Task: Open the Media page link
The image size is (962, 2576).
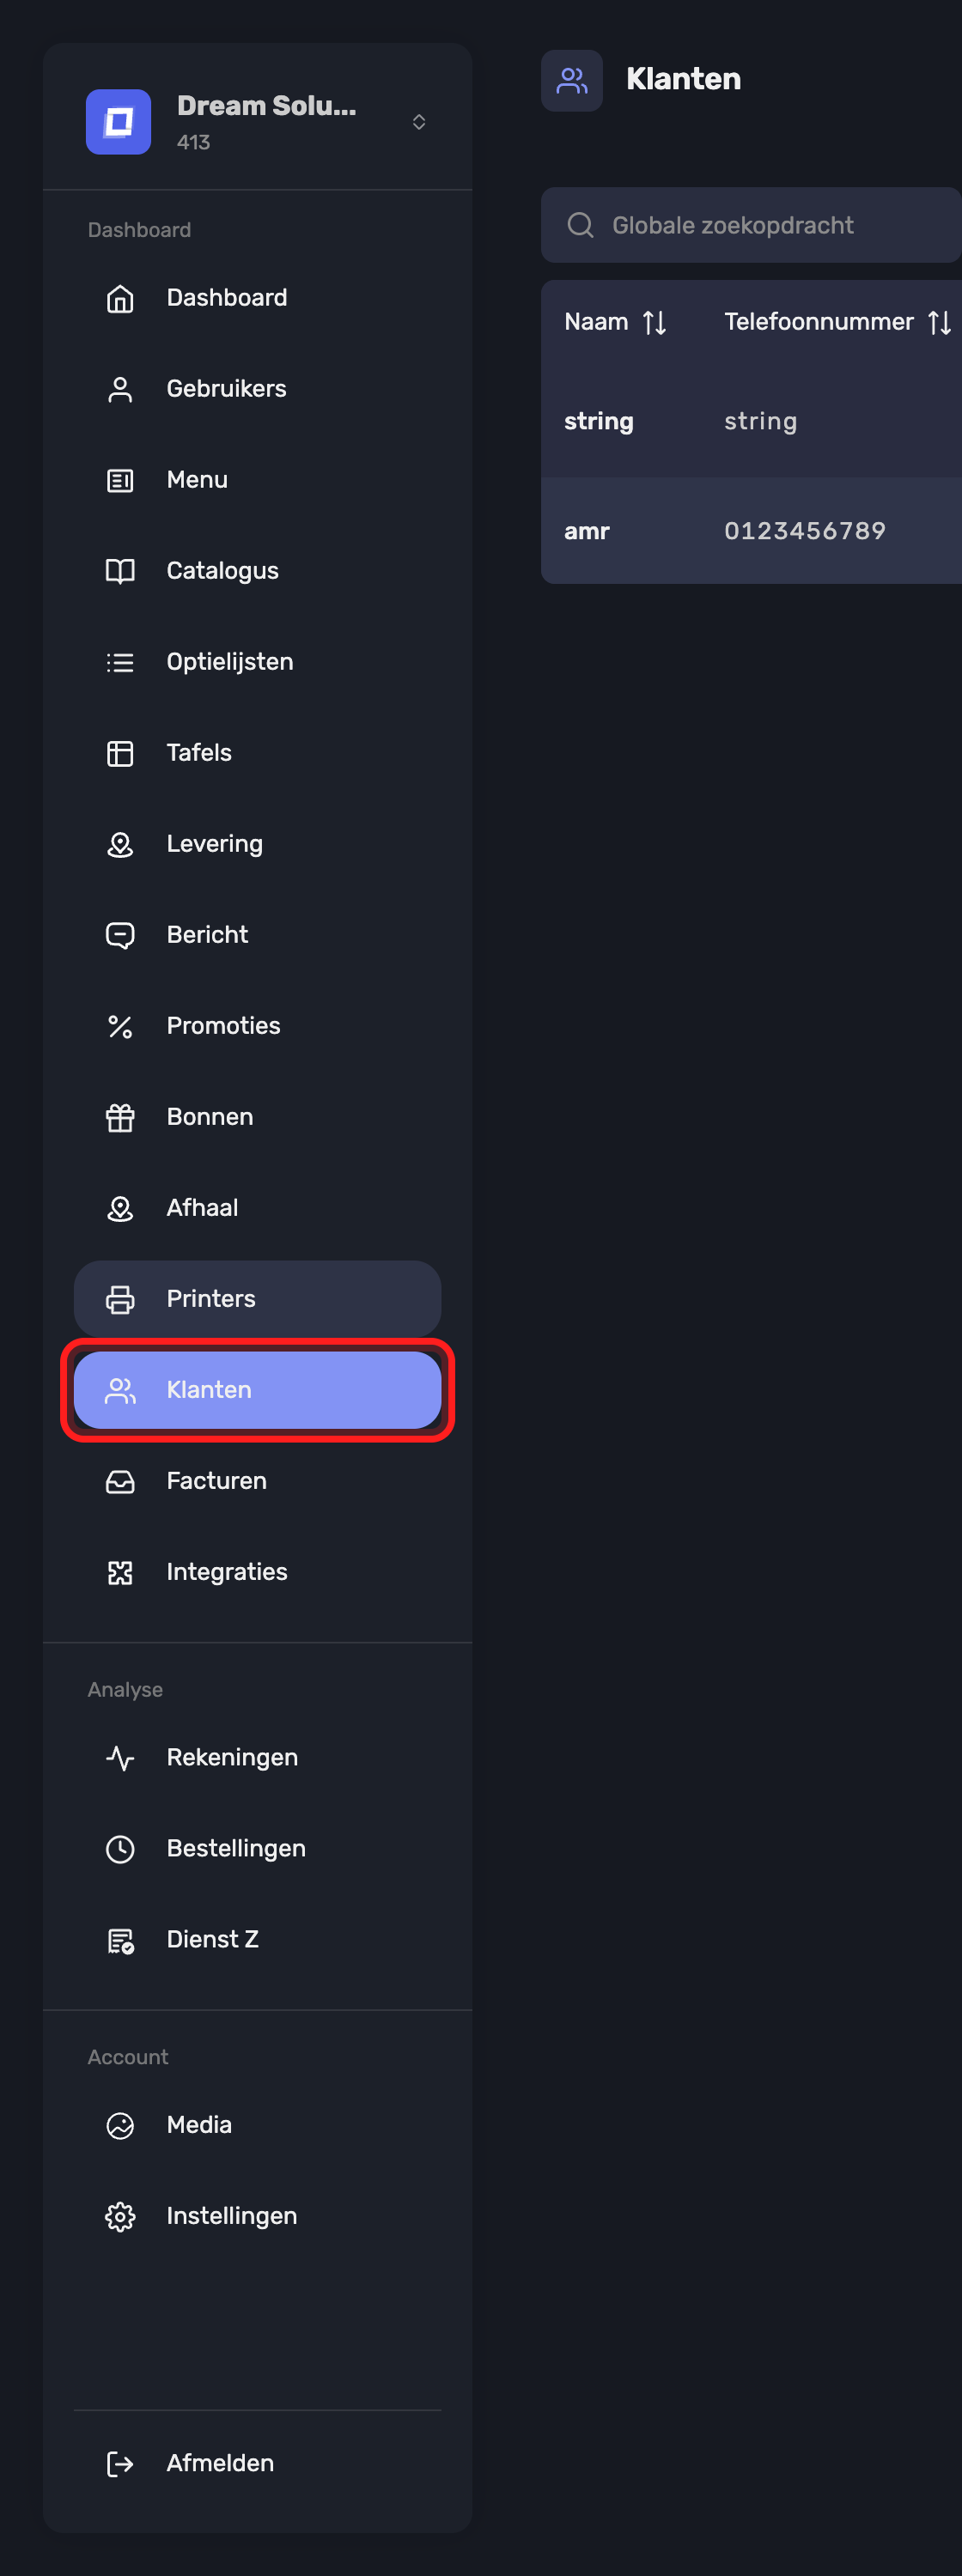Action: (x=258, y=2125)
